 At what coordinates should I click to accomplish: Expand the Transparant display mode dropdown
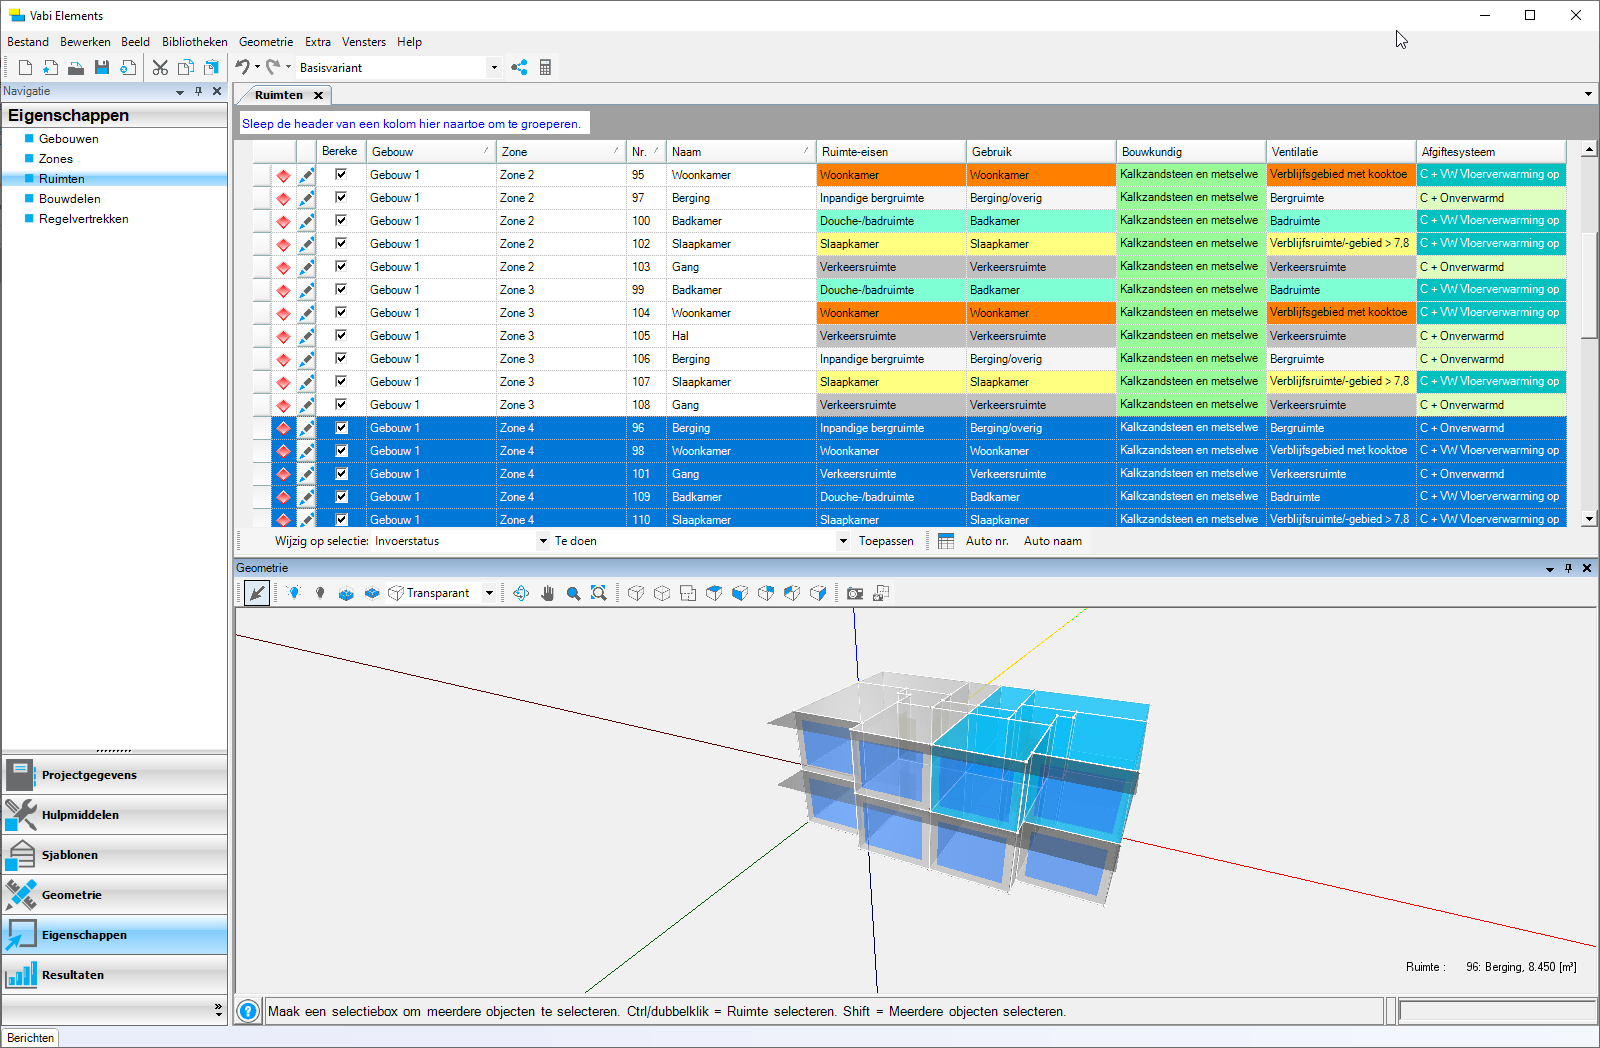pyautogui.click(x=489, y=593)
